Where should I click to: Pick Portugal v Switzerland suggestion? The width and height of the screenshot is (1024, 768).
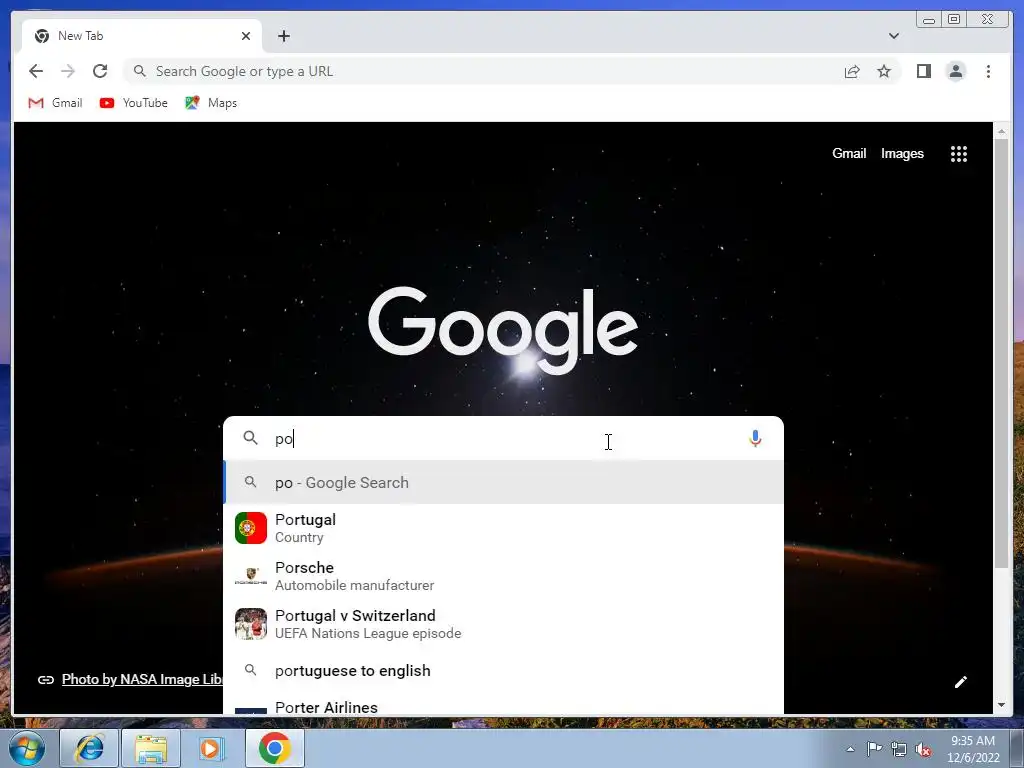pyautogui.click(x=504, y=624)
